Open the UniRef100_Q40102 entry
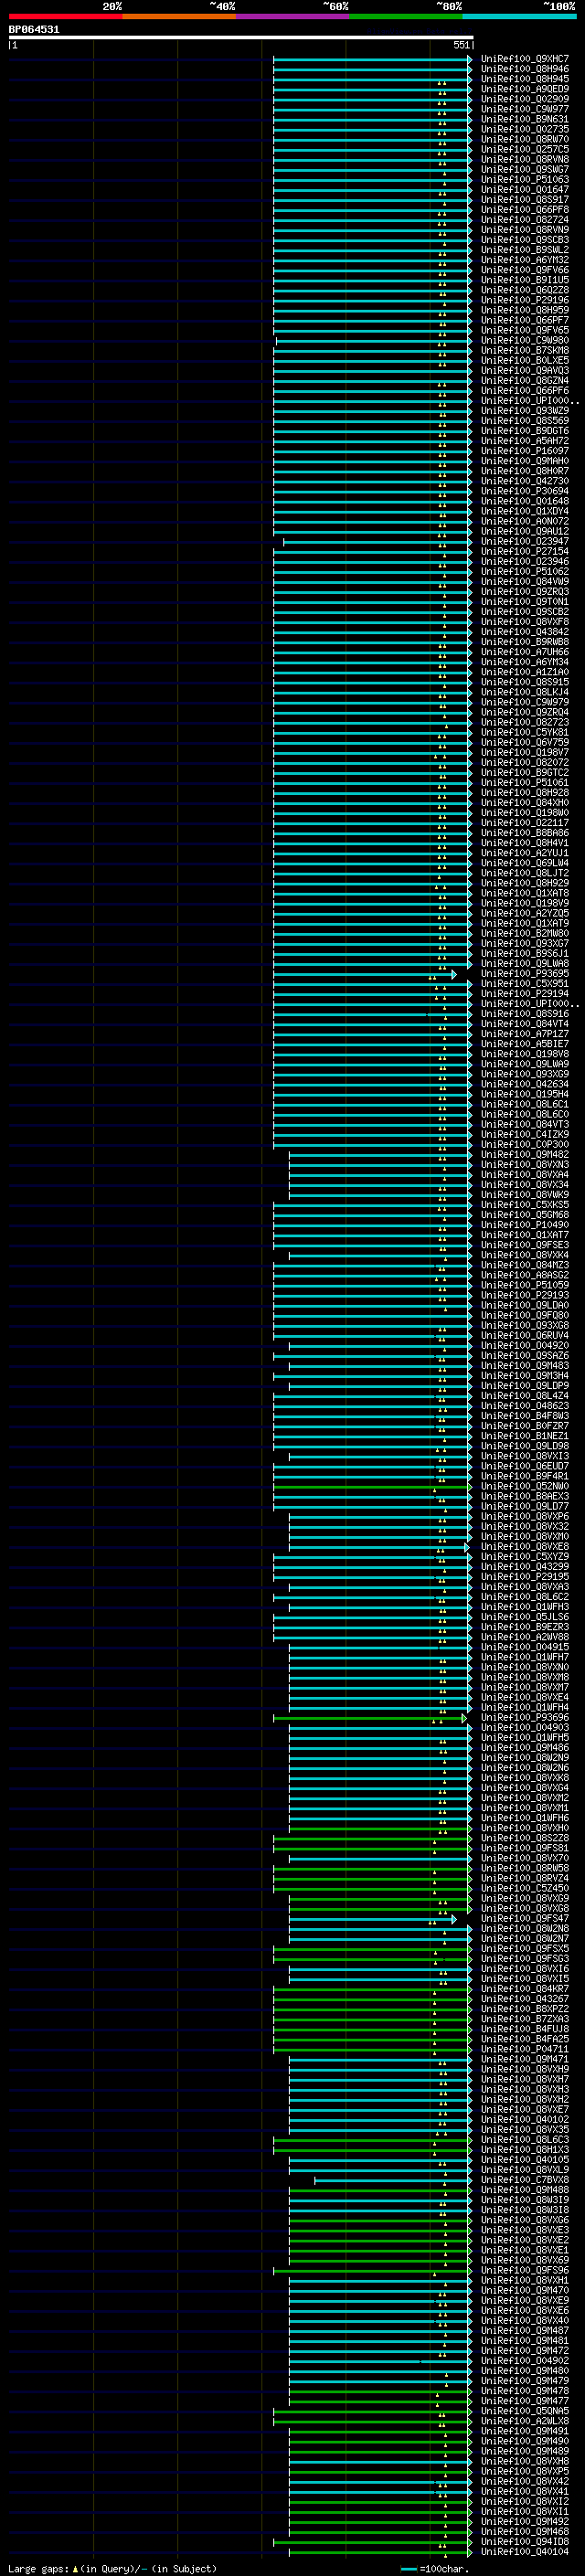 [x=525, y=2120]
